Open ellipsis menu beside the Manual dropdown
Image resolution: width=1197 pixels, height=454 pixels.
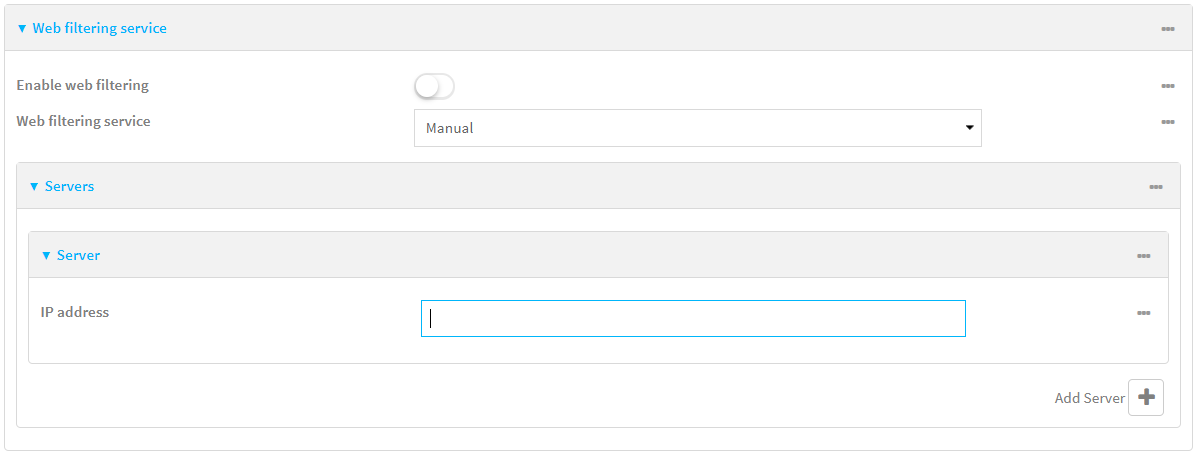(x=1167, y=122)
